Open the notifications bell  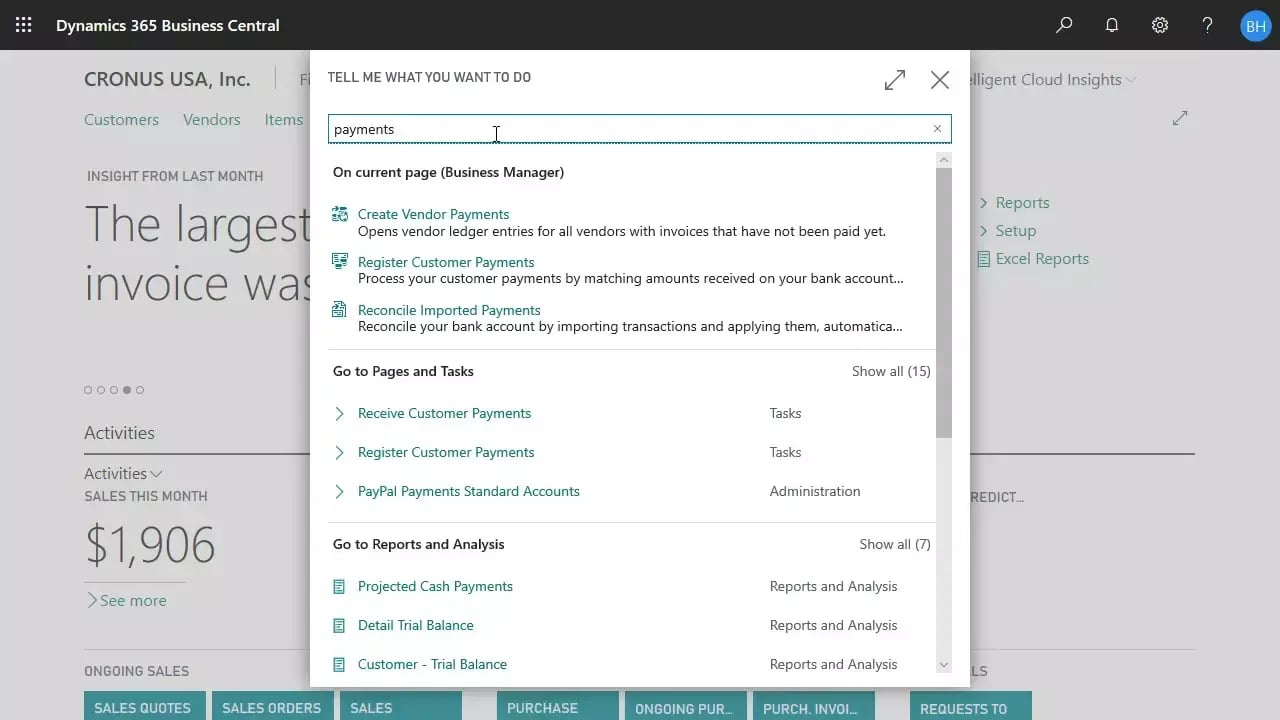point(1112,25)
